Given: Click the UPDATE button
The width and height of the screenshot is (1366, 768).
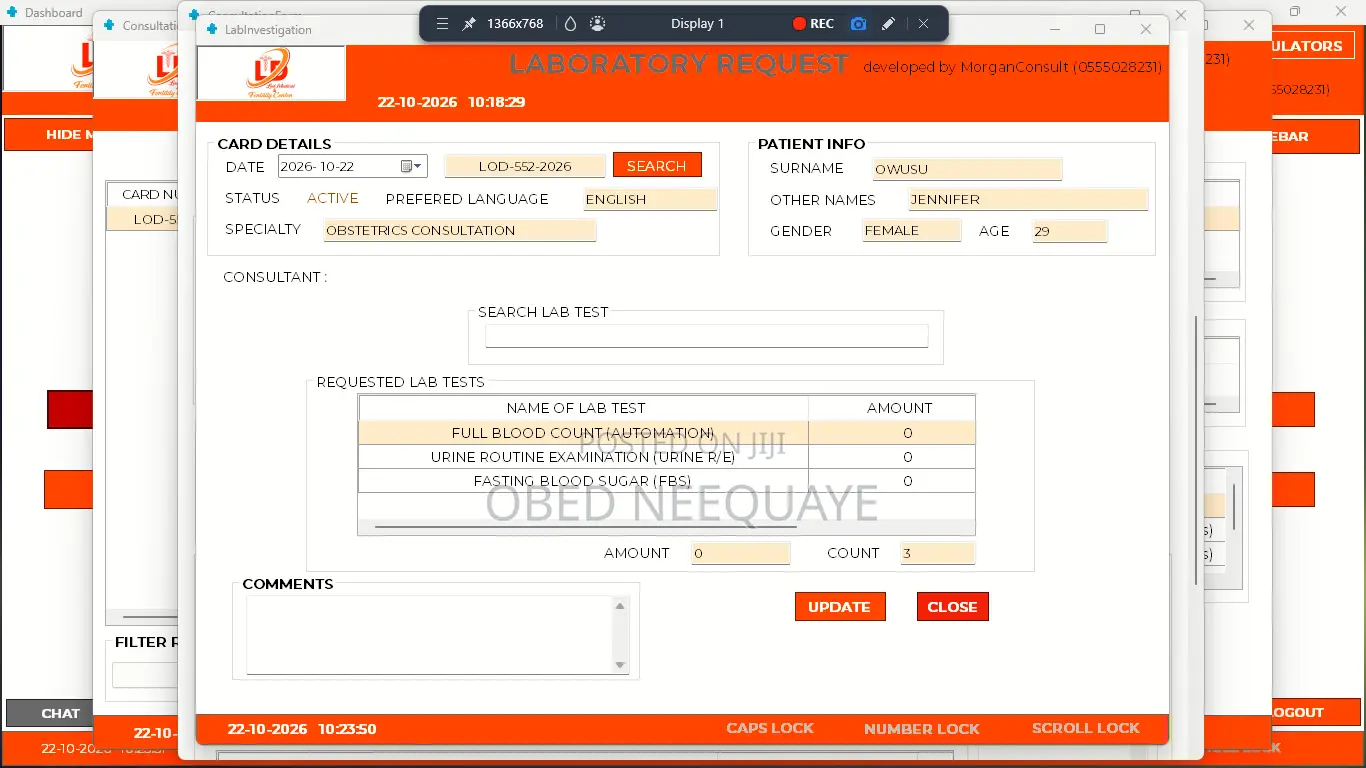Looking at the screenshot, I should [840, 607].
